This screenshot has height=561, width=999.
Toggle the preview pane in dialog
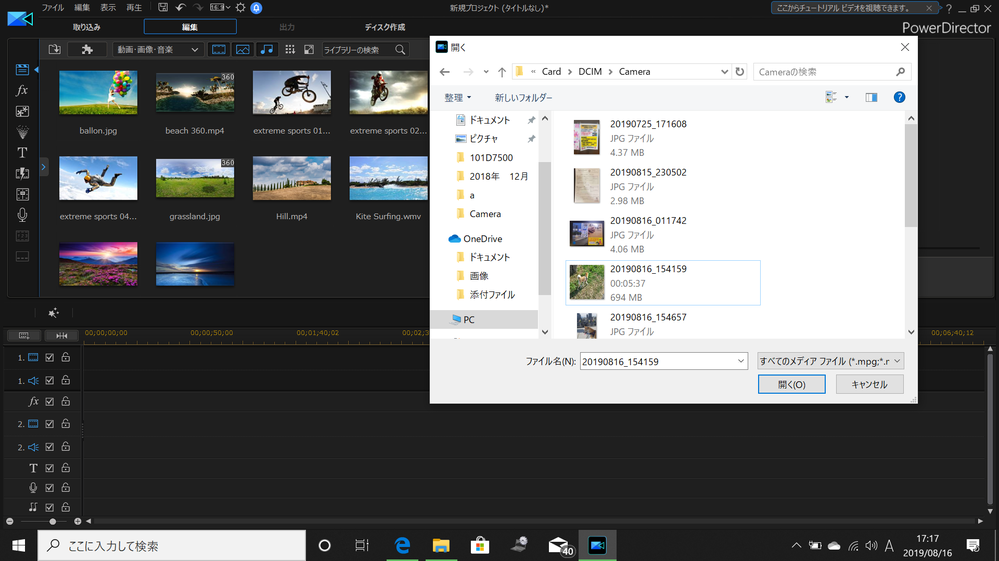tap(871, 97)
